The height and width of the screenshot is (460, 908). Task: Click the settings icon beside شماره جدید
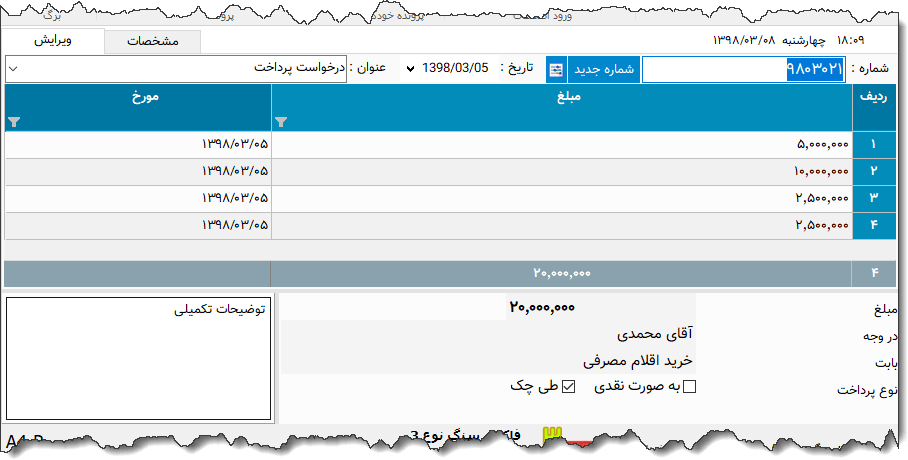point(556,70)
